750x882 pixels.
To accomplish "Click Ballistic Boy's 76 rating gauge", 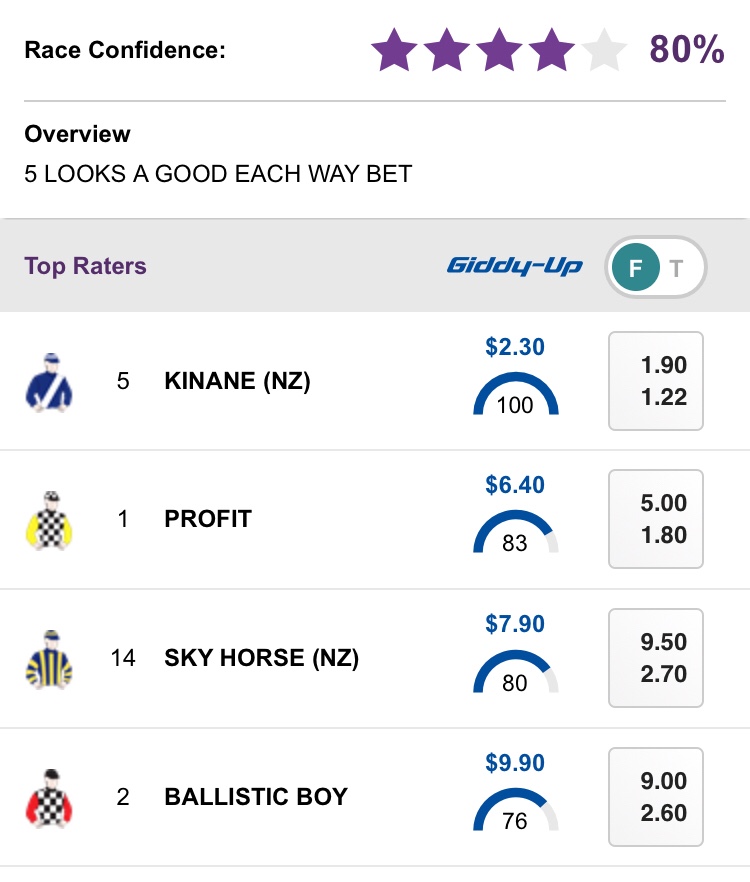I will [x=515, y=812].
